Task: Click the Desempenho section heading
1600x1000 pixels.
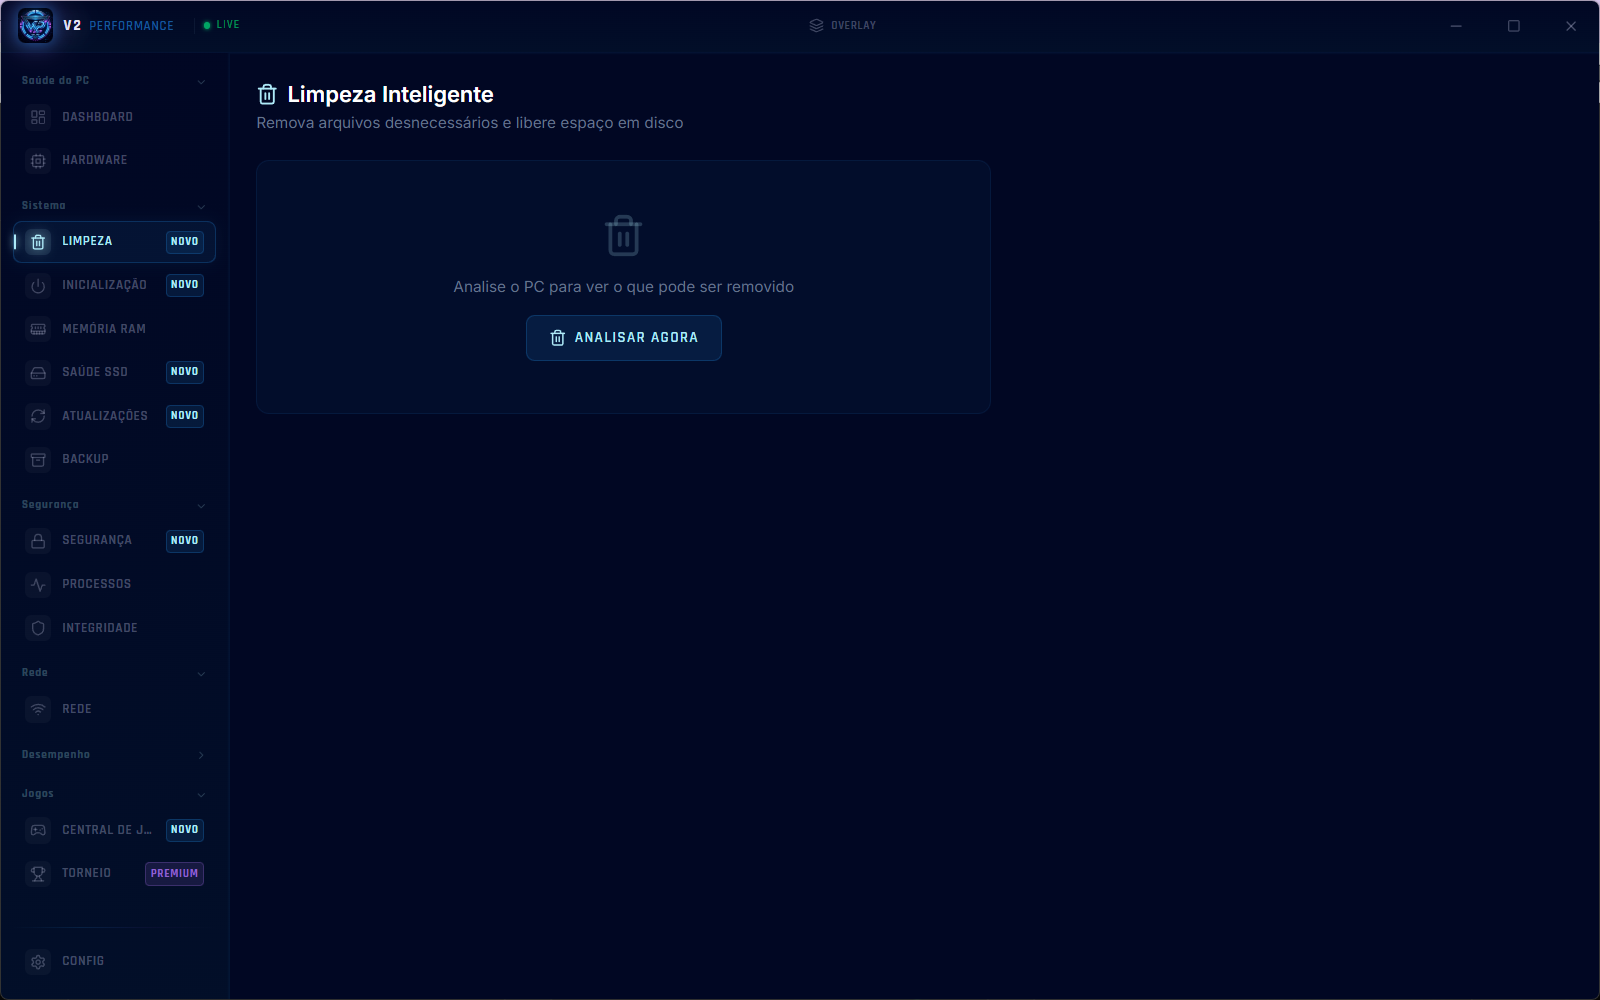Action: point(56,754)
